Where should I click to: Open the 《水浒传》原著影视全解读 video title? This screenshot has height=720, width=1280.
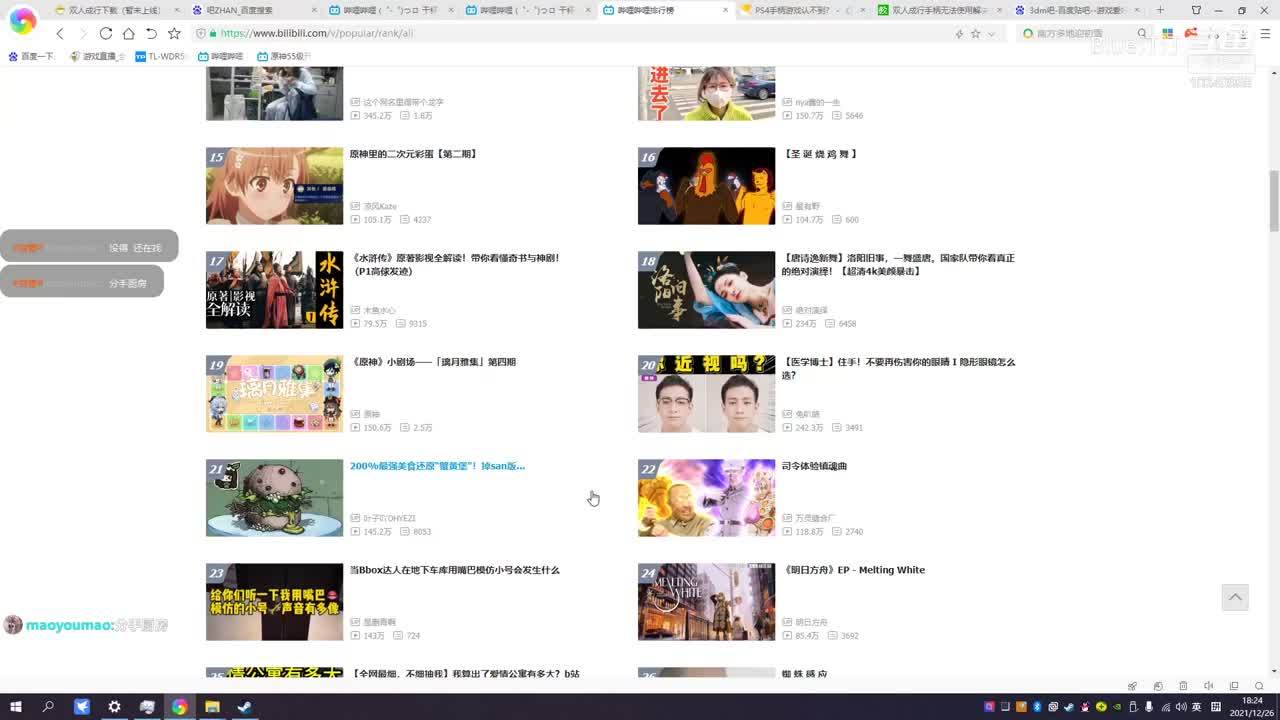[454, 264]
